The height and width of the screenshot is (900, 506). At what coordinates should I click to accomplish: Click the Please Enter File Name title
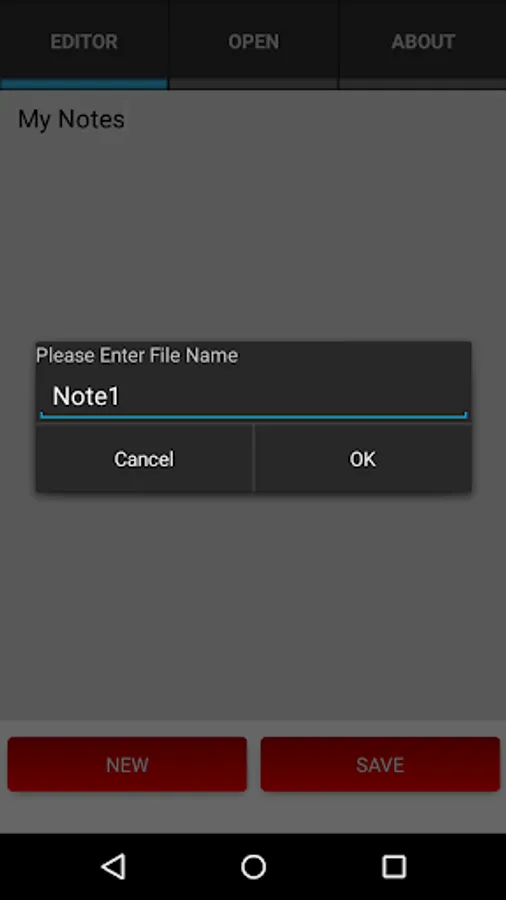point(137,355)
